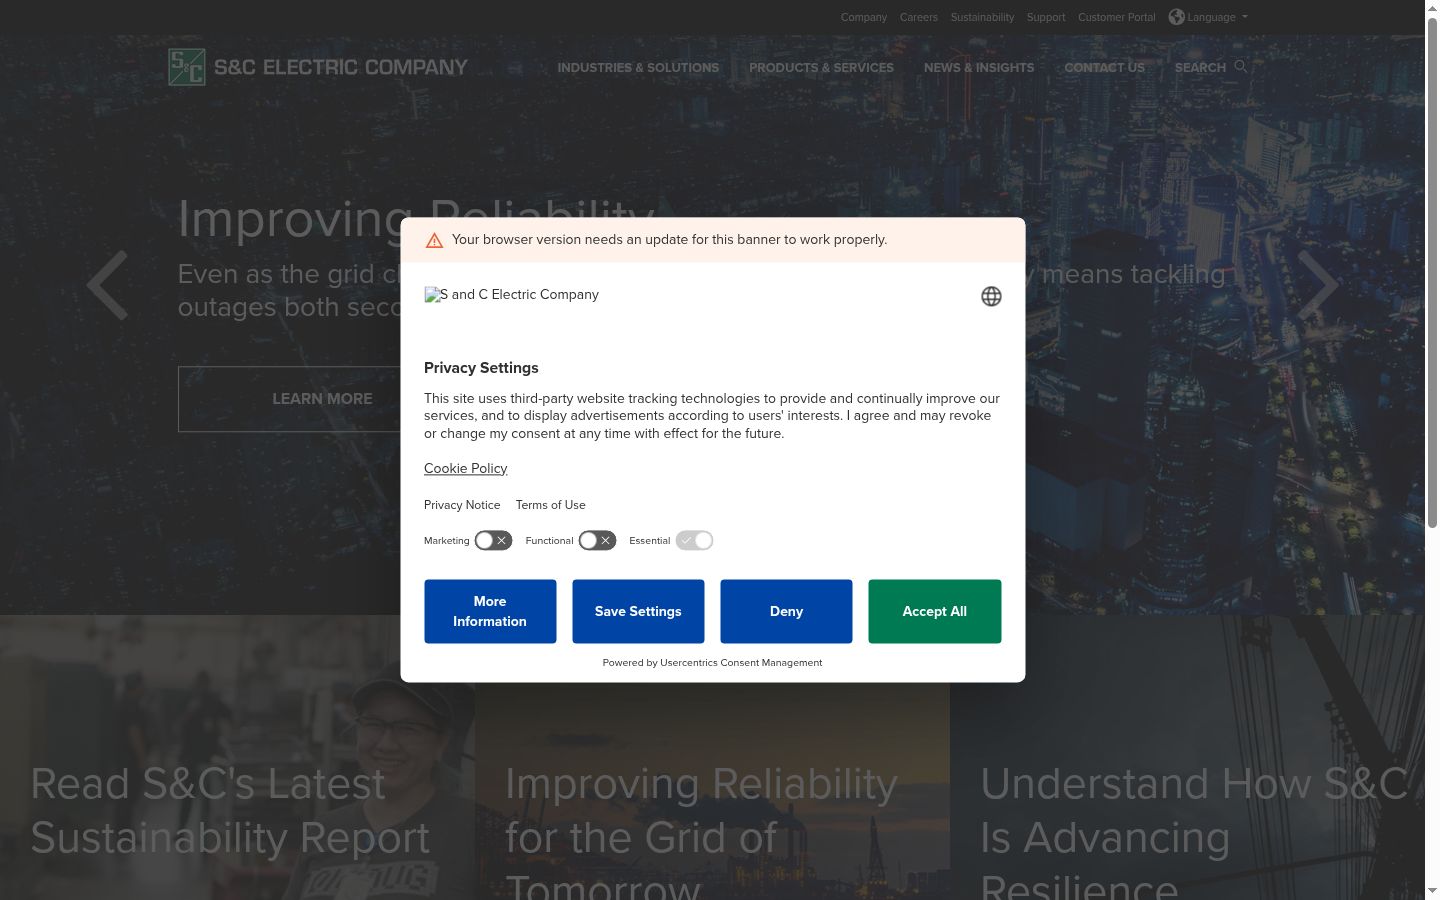The height and width of the screenshot is (900, 1440).
Task: Click the search magnifier icon
Action: click(1241, 66)
